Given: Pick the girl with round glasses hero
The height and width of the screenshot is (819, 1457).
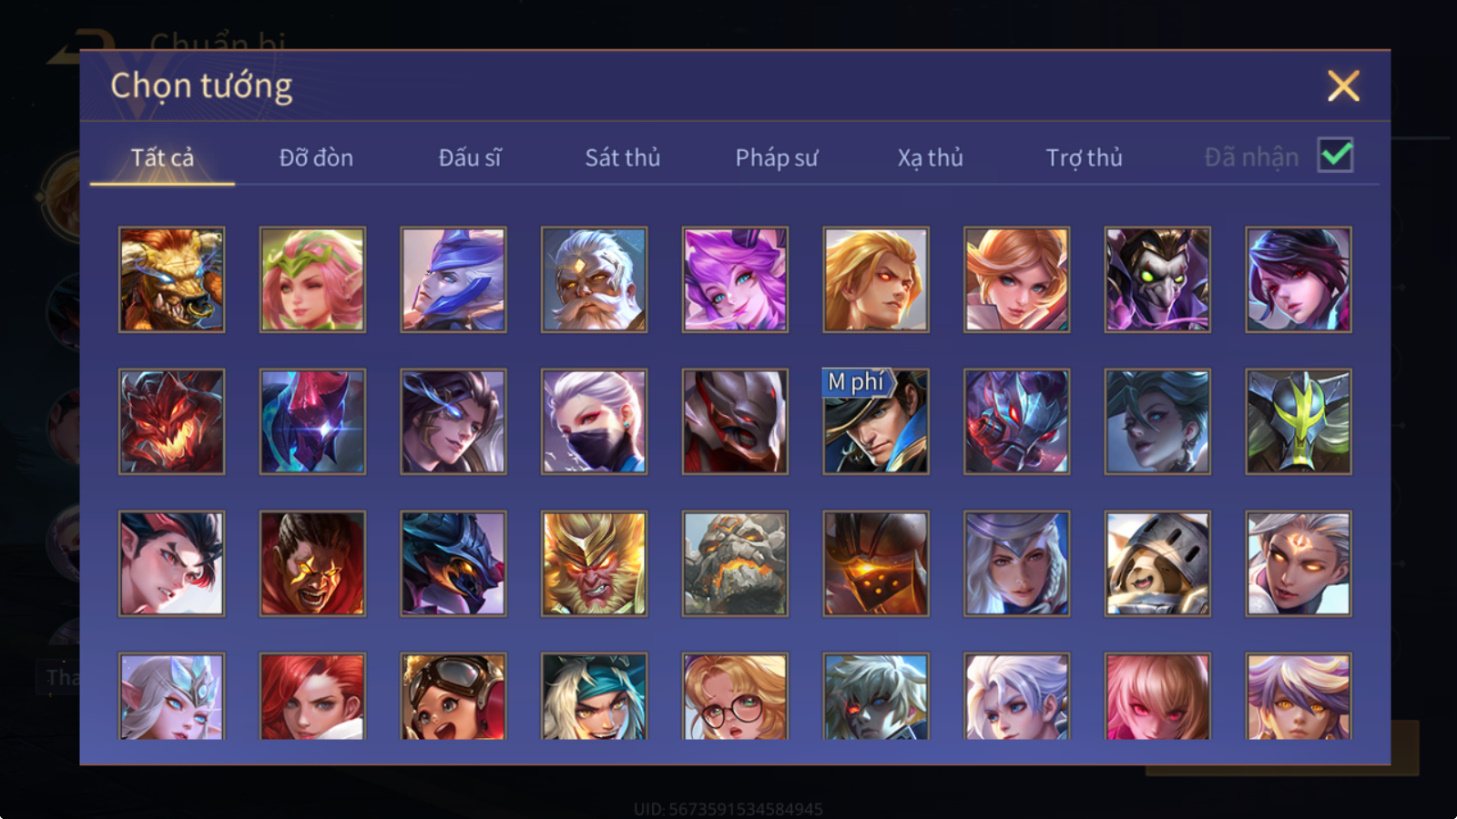Looking at the screenshot, I should pyautogui.click(x=735, y=696).
